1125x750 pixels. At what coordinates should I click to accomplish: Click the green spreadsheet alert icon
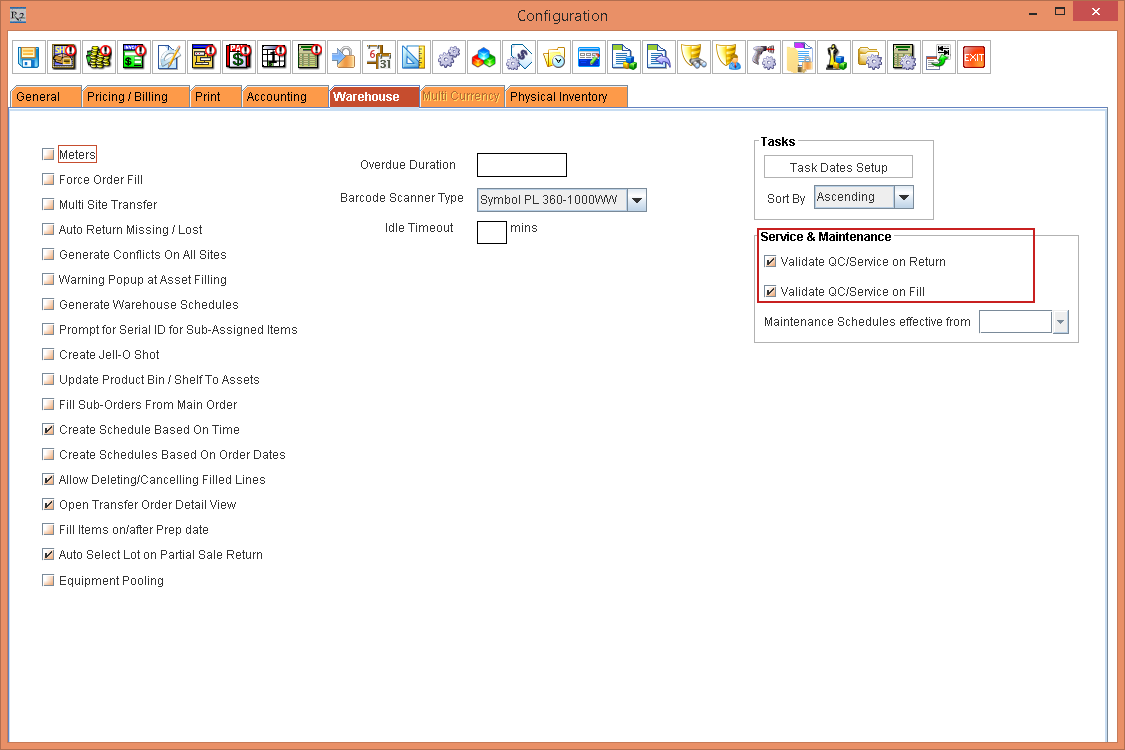(x=309, y=57)
